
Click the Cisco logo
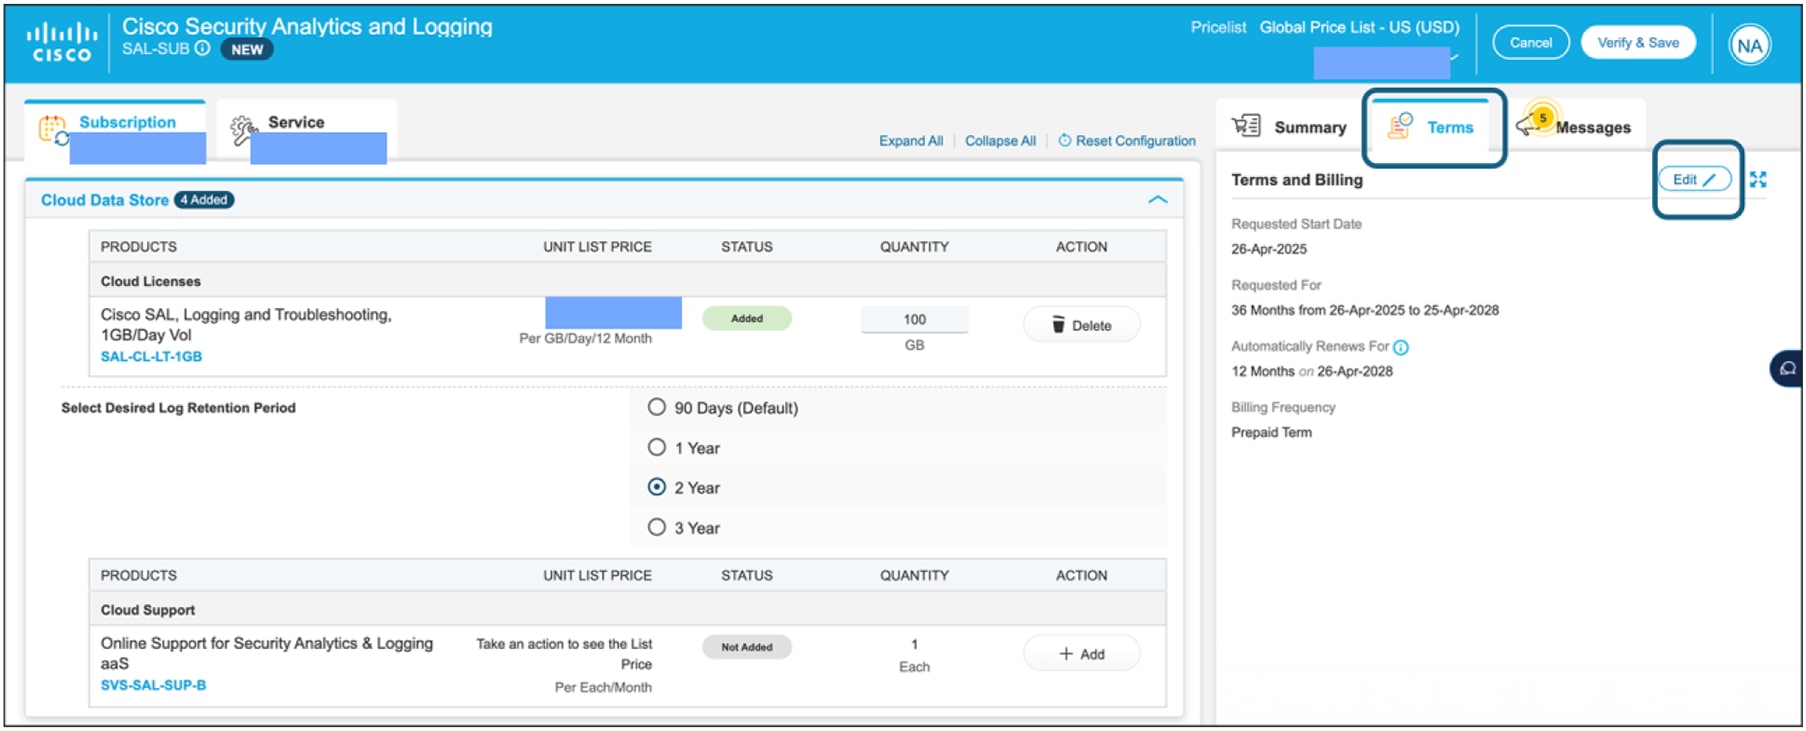pos(62,43)
